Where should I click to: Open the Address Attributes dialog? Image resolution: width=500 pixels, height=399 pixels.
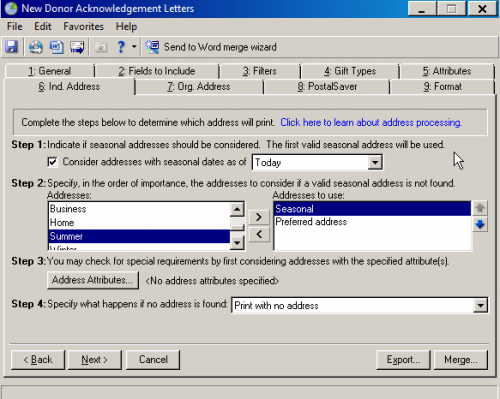[93, 280]
